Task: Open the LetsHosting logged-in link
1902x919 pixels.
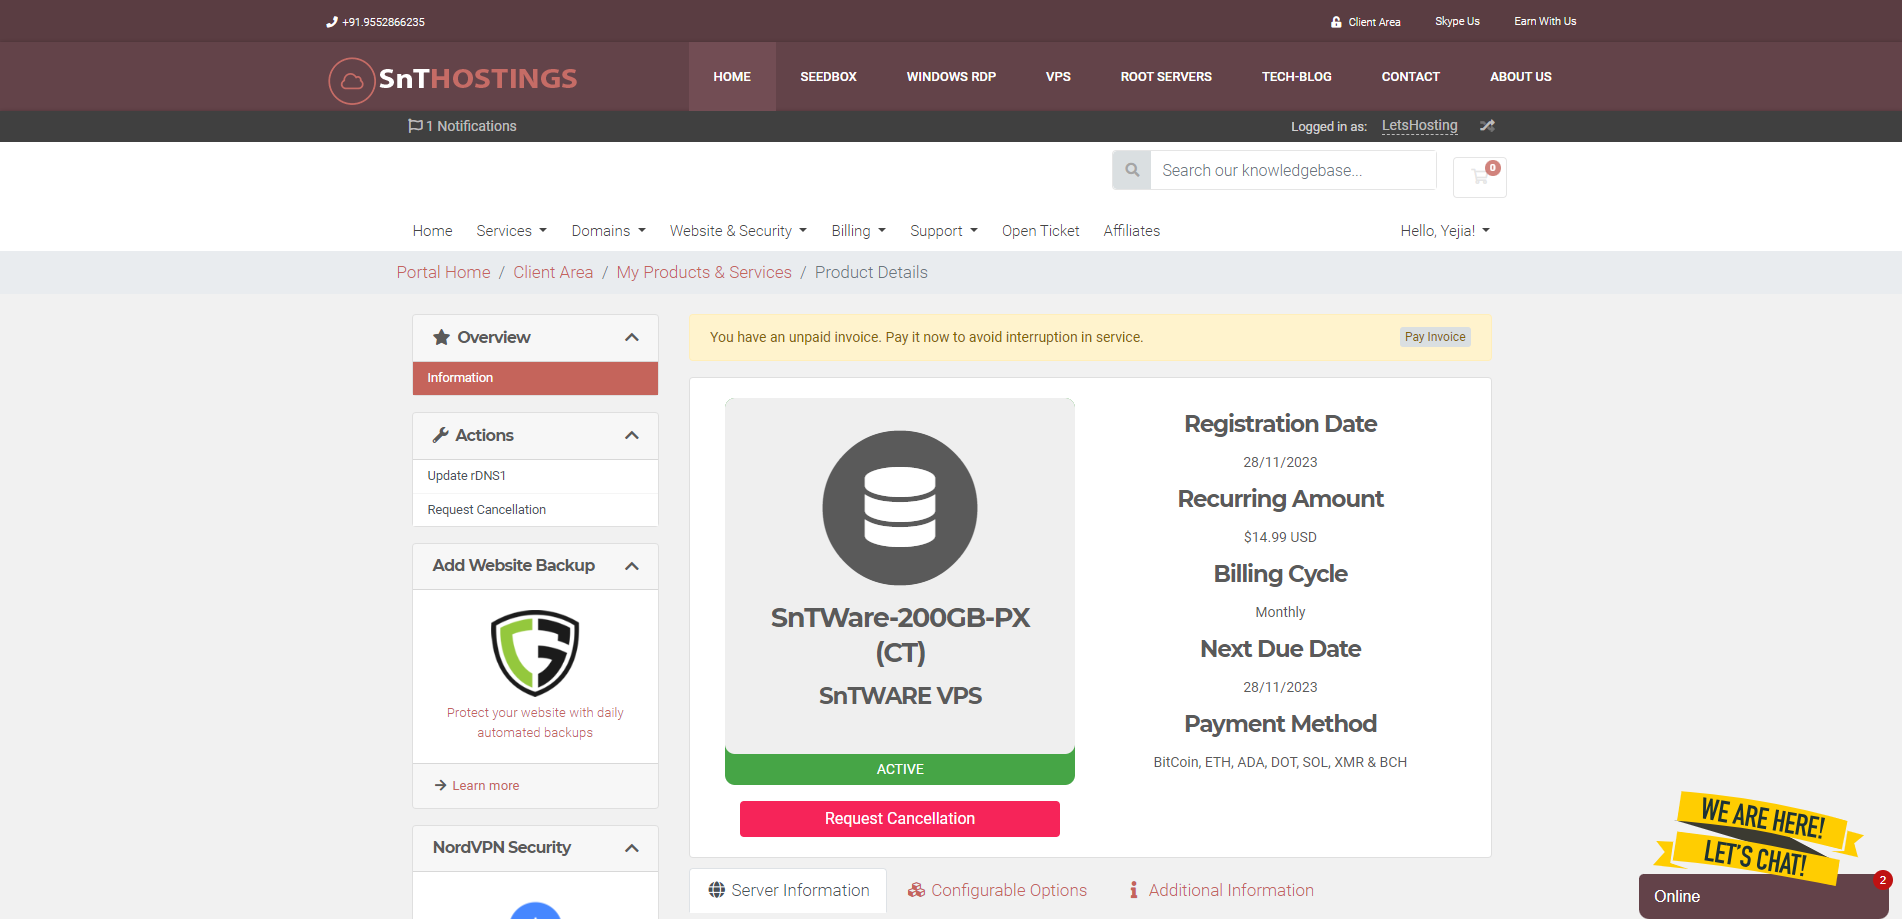Action: pos(1420,126)
